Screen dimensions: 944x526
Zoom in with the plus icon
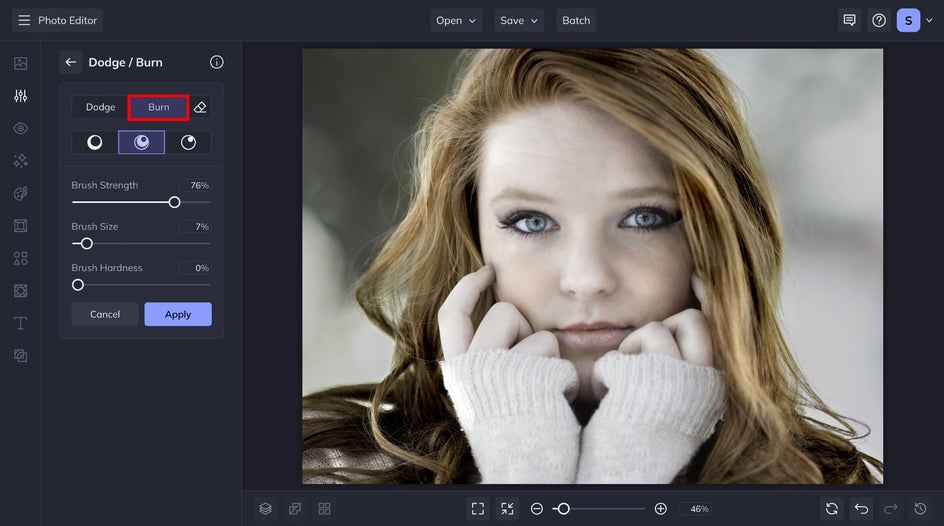(660, 509)
